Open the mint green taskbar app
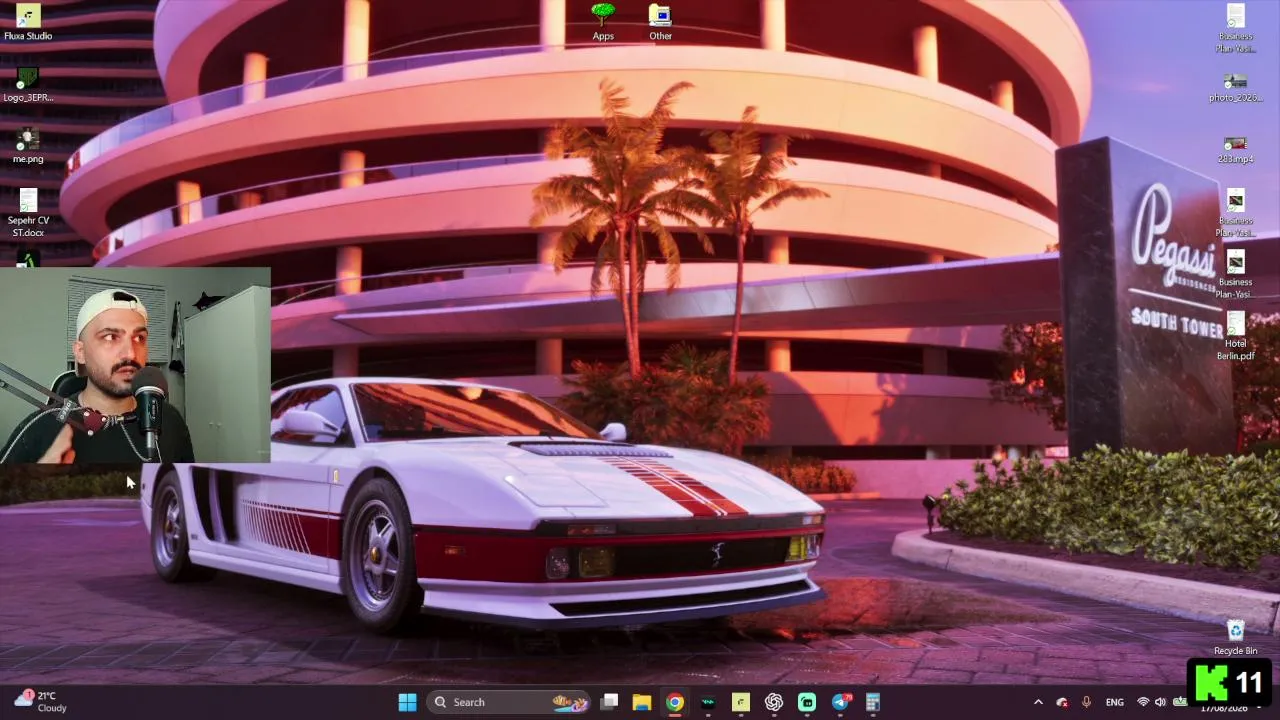This screenshot has height=720, width=1280. pos(807,702)
